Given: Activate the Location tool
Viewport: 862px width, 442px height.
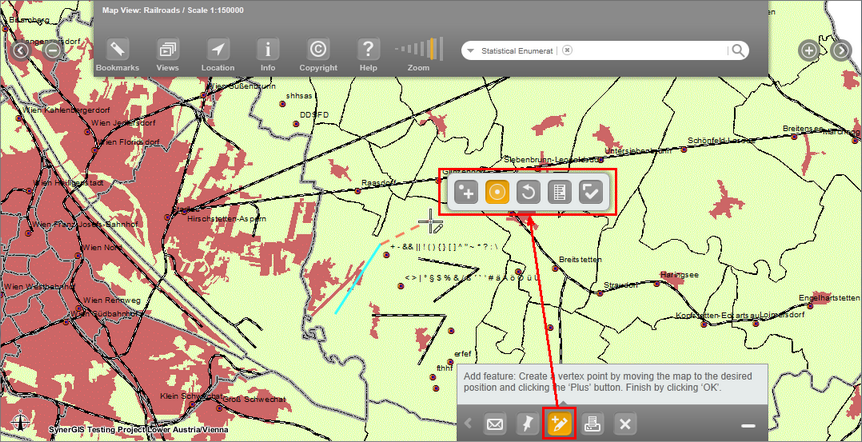Looking at the screenshot, I should [217, 50].
